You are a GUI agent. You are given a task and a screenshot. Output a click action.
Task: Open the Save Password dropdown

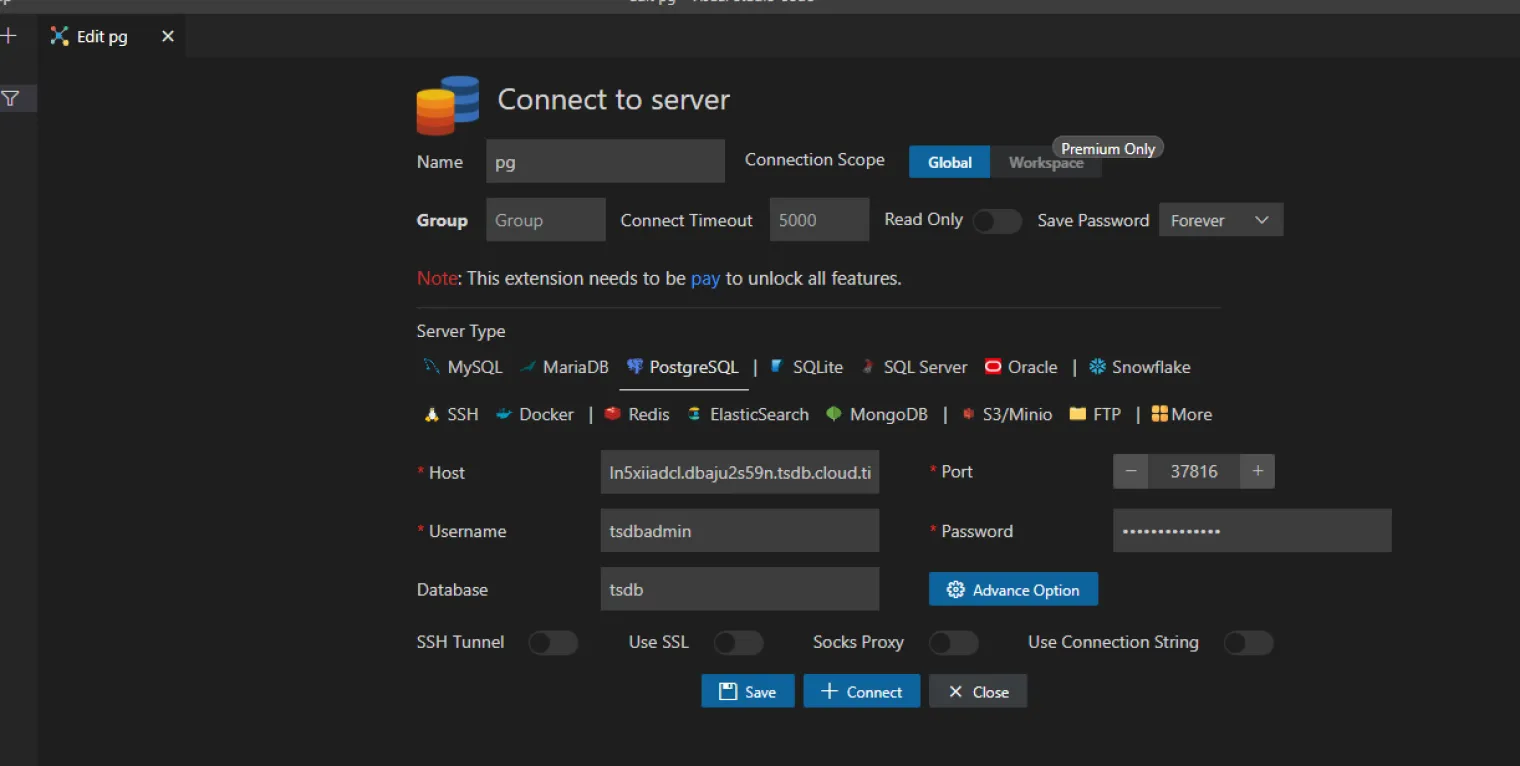(x=1220, y=220)
